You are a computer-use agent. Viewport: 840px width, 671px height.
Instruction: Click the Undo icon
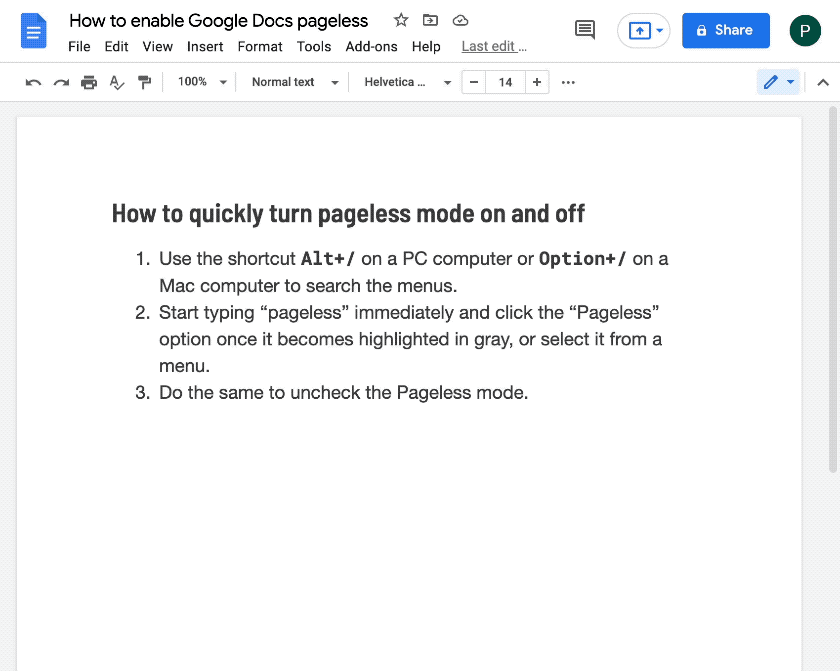33,82
